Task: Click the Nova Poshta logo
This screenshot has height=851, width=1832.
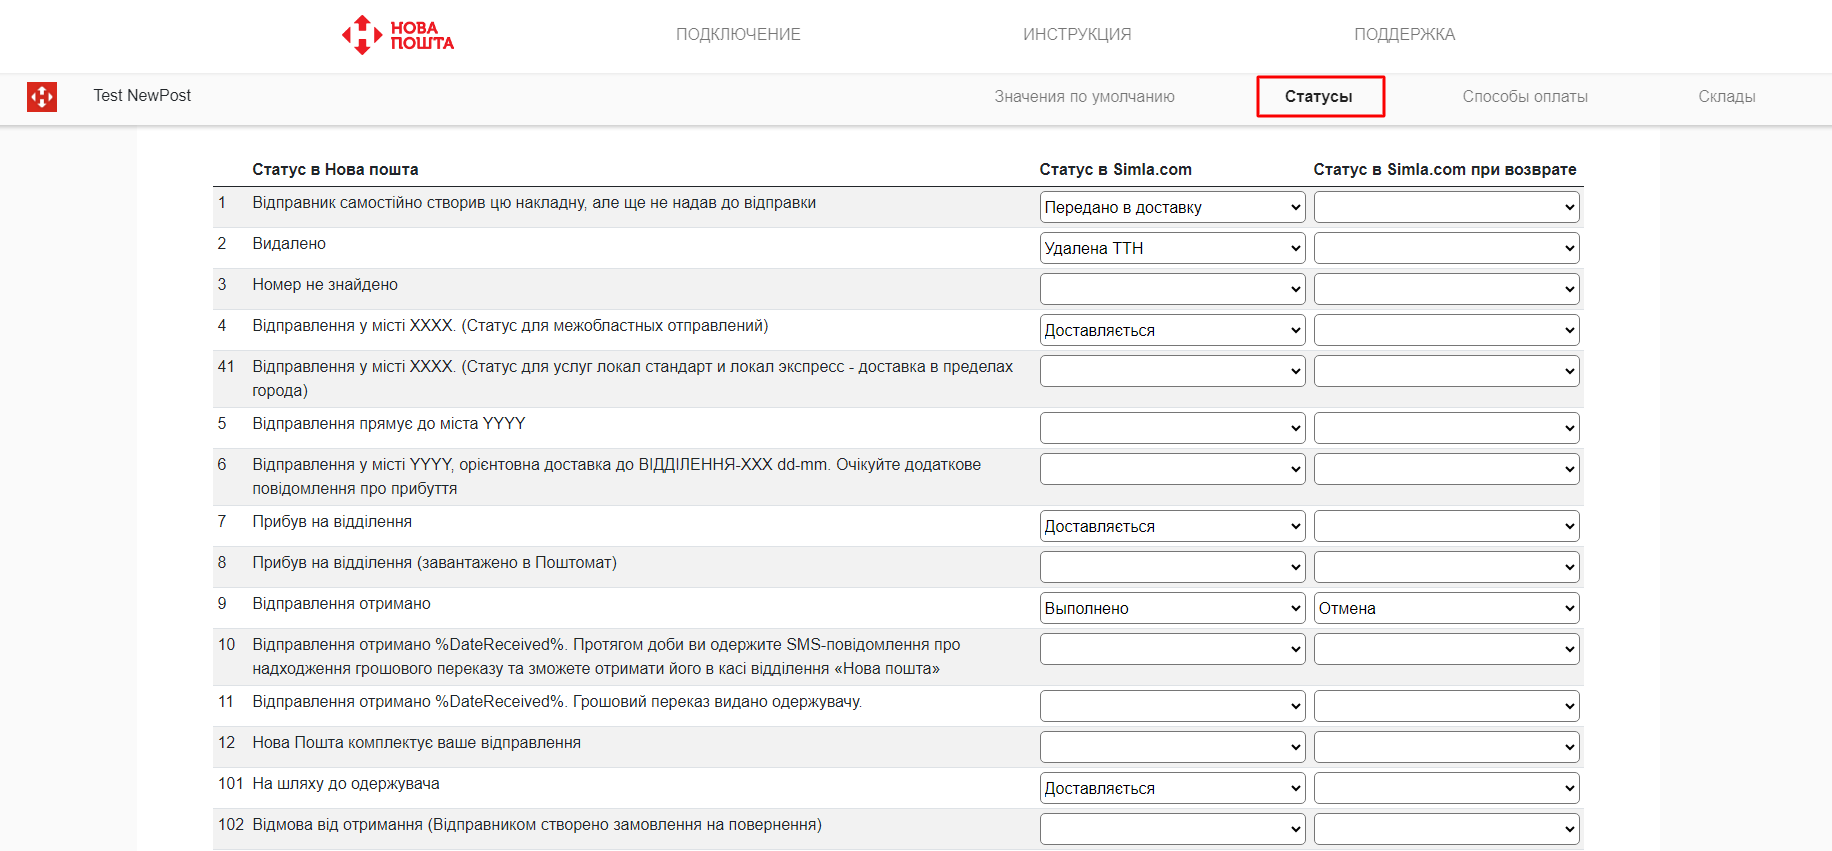Action: (398, 35)
